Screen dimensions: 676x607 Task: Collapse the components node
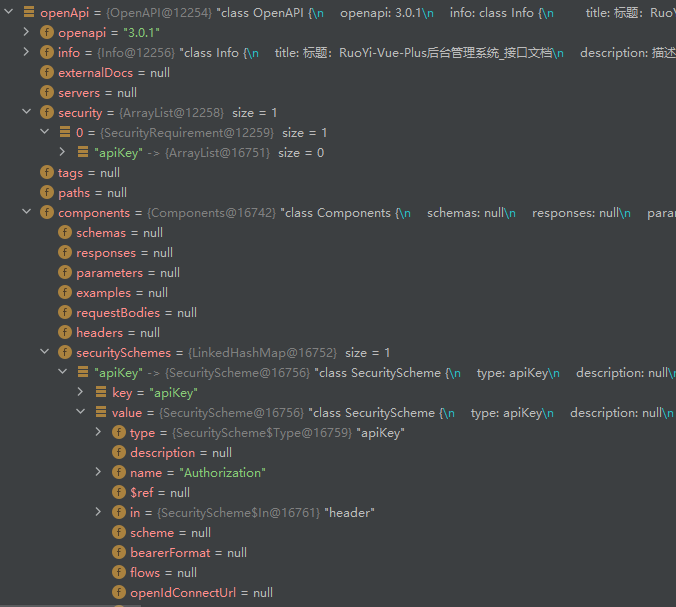(26, 212)
